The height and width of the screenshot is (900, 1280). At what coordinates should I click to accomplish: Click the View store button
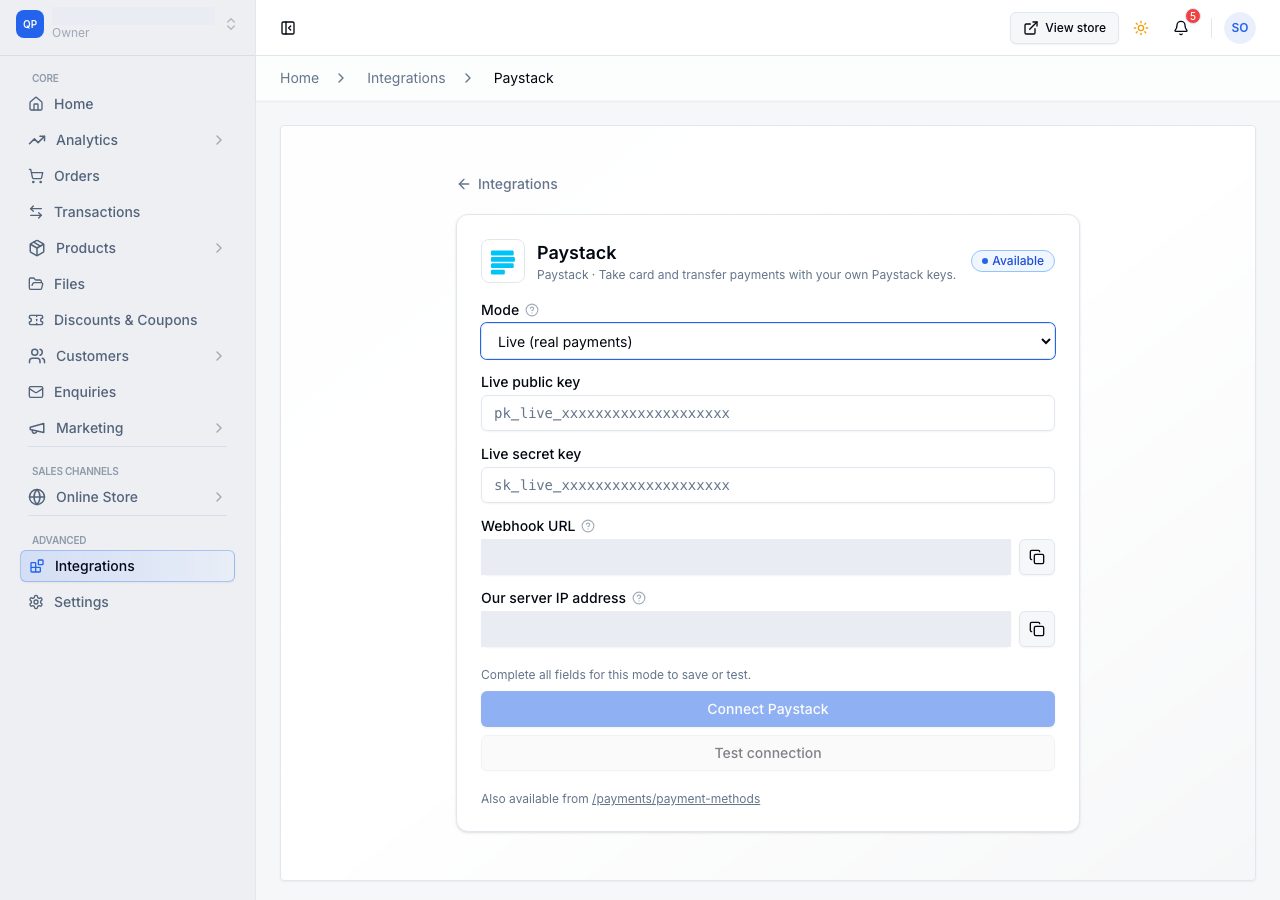click(x=1064, y=28)
